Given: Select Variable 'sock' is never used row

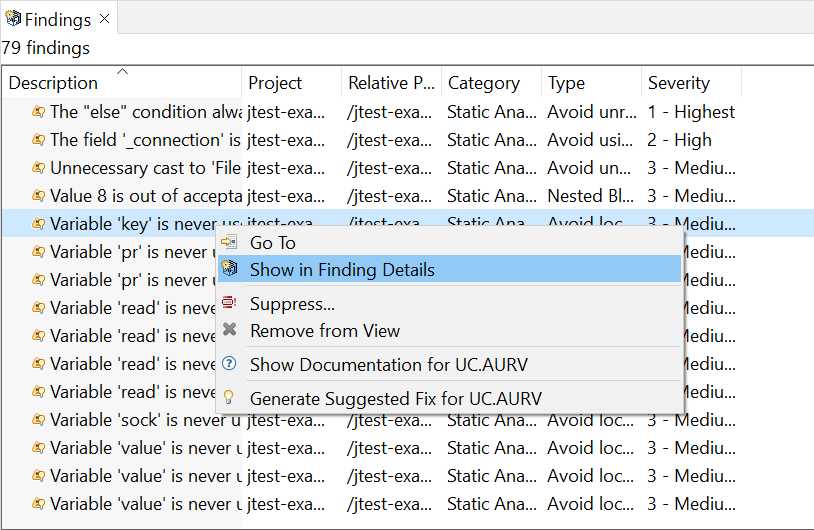Looking at the screenshot, I should (407, 420).
